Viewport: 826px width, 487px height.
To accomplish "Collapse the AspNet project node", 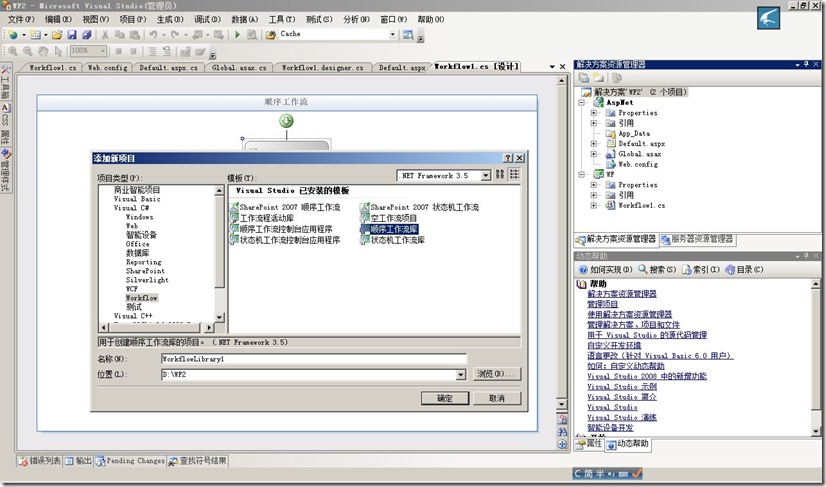I will click(x=582, y=103).
